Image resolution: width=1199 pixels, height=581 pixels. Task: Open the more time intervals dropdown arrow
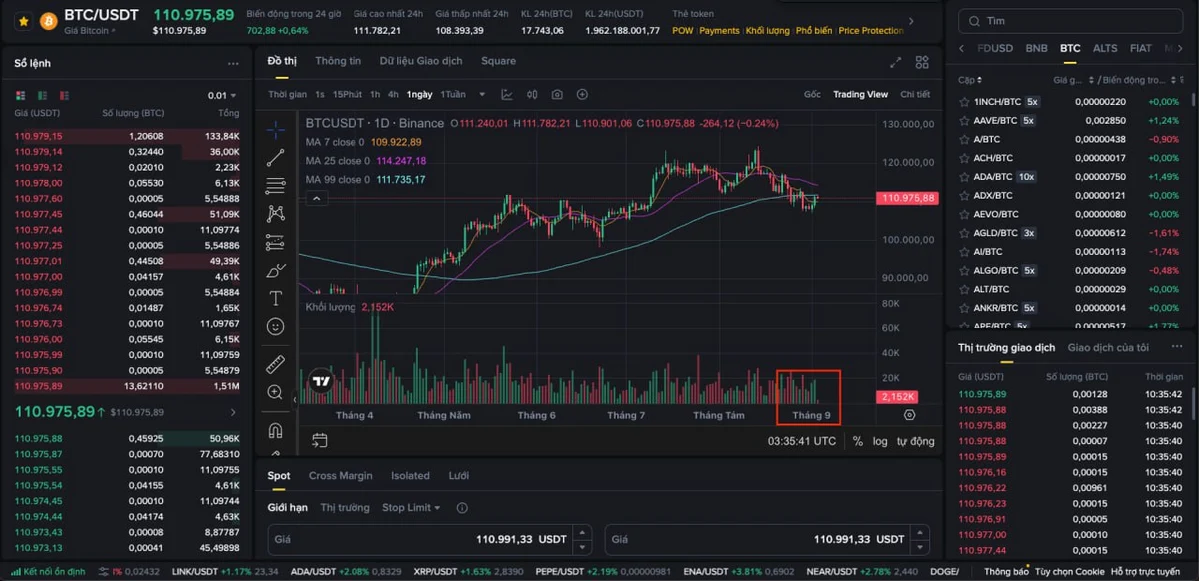point(482,94)
